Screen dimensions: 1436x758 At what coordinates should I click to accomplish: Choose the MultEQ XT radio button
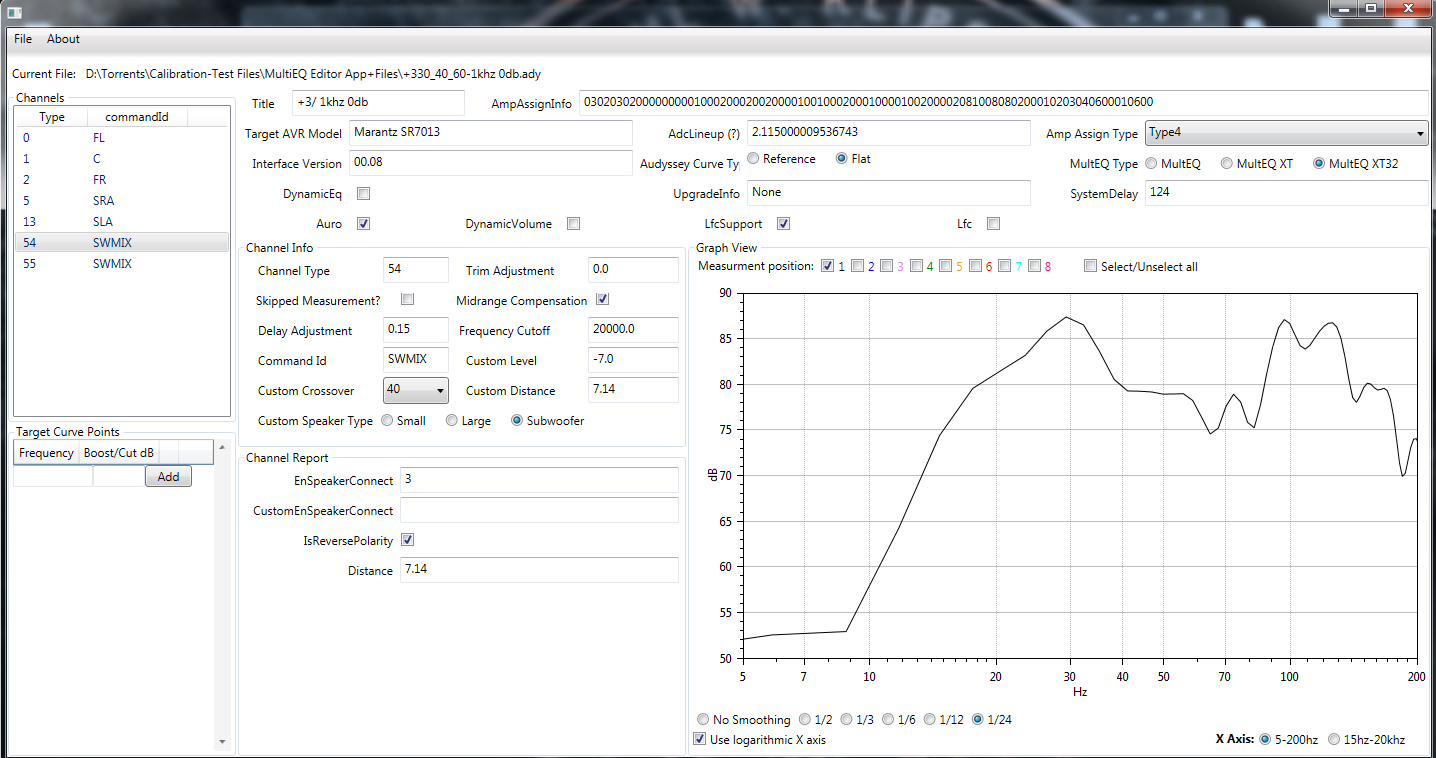tap(1227, 164)
